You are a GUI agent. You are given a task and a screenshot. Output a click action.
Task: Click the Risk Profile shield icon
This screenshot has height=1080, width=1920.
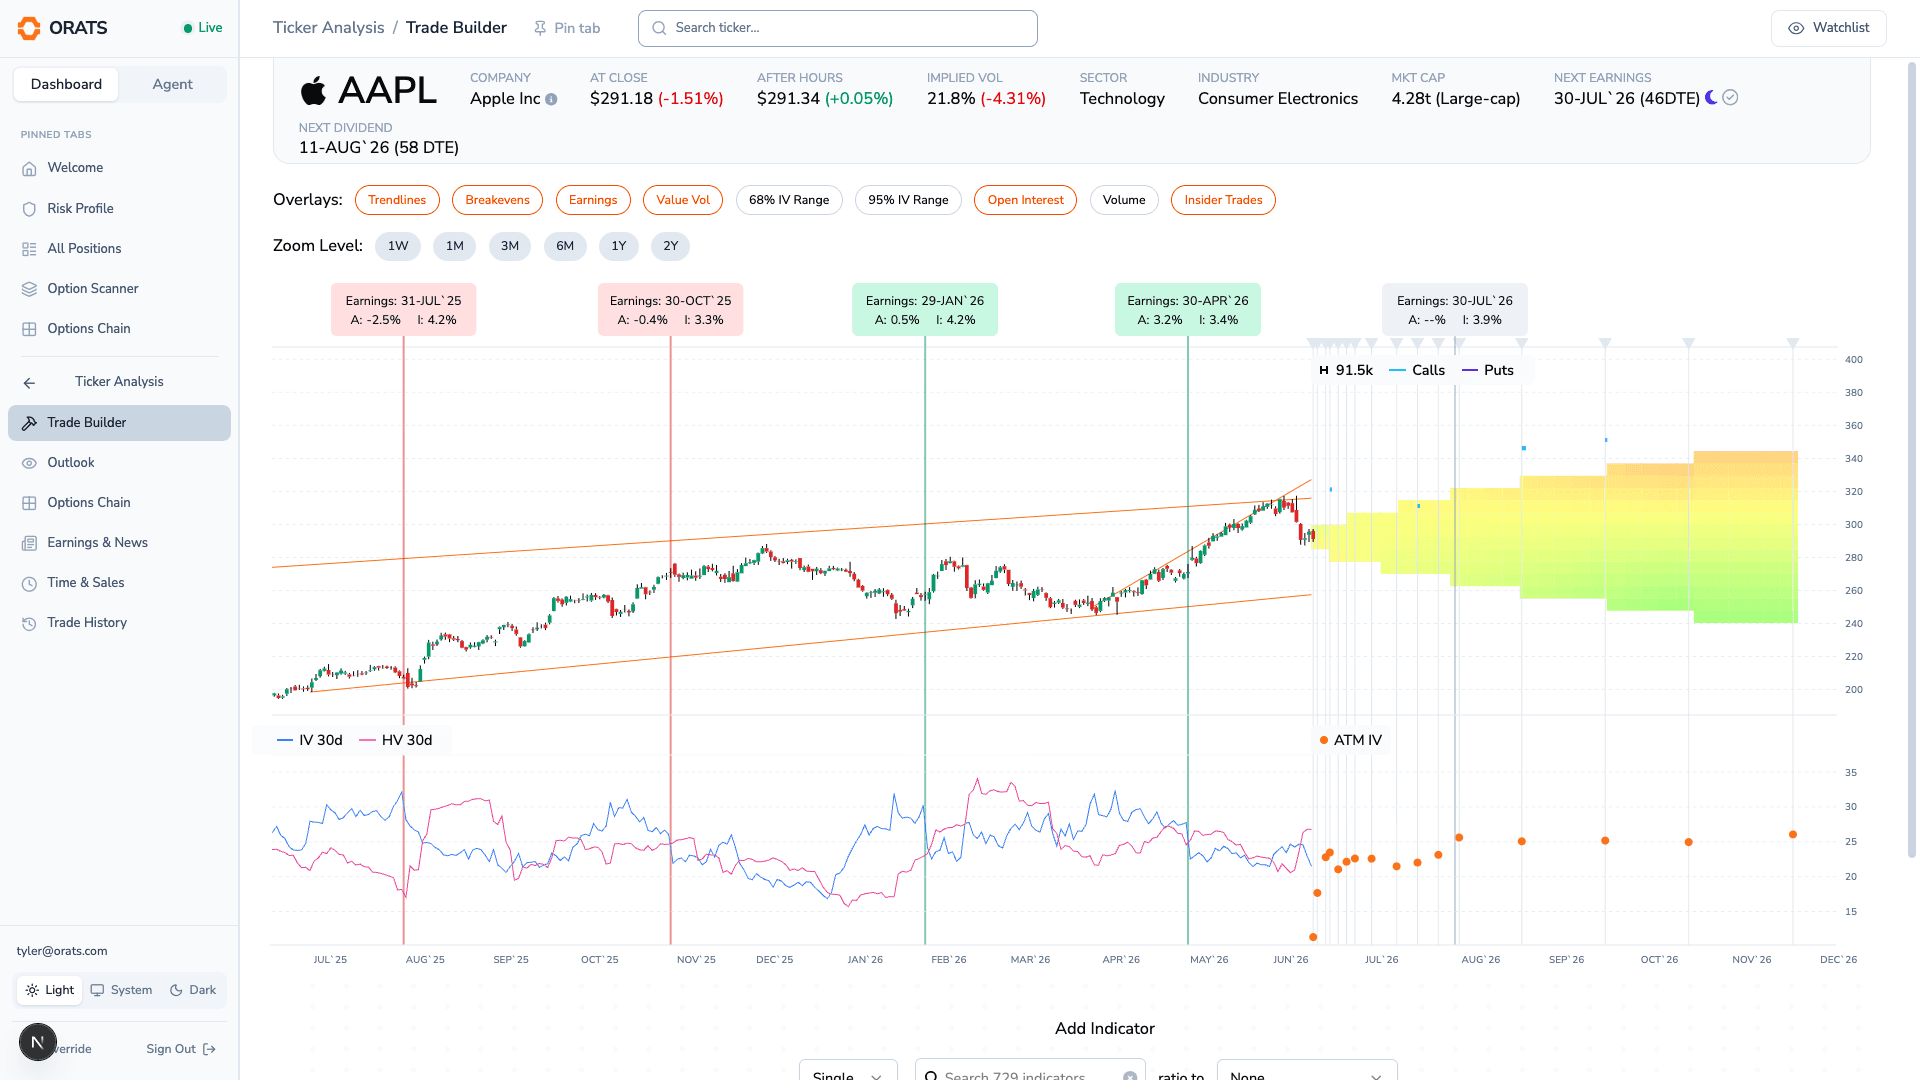(29, 209)
